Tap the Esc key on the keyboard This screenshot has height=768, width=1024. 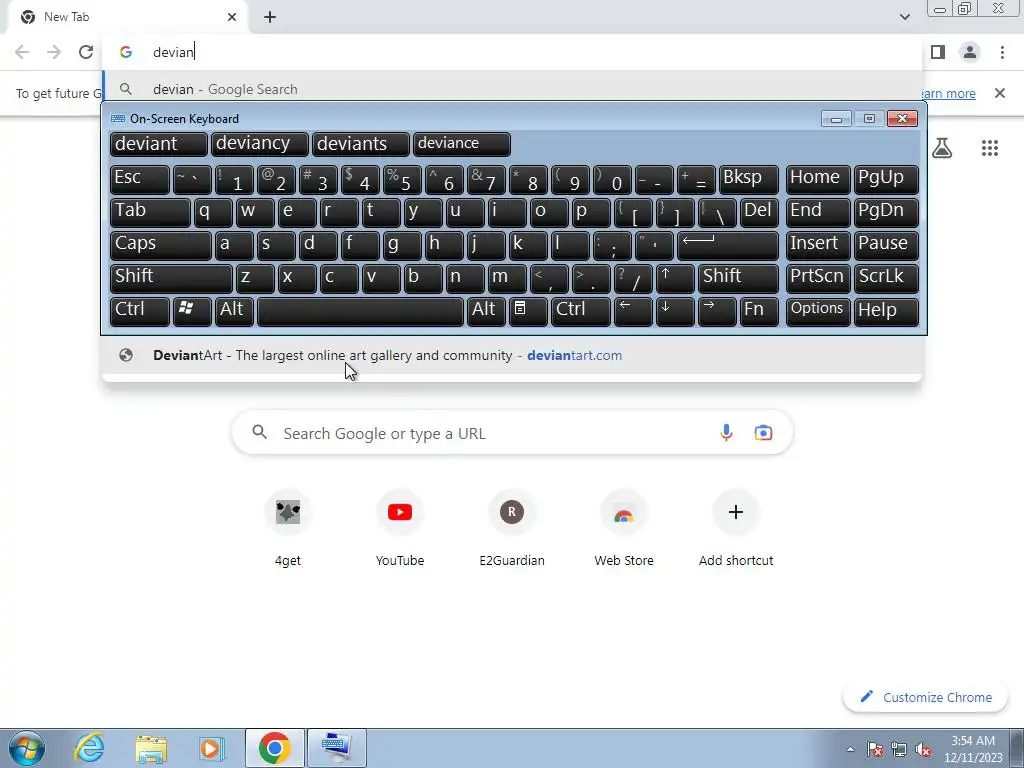(x=140, y=179)
